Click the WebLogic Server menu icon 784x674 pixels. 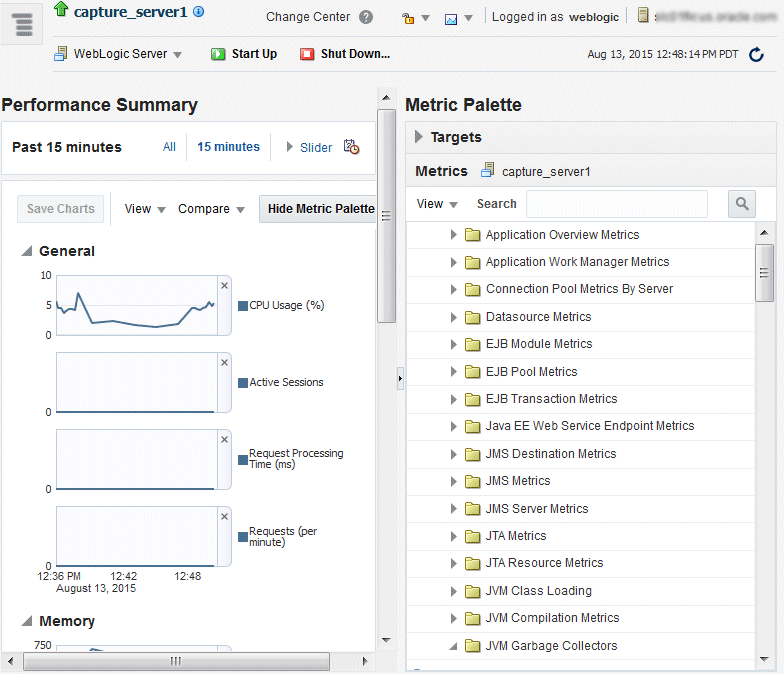point(60,54)
